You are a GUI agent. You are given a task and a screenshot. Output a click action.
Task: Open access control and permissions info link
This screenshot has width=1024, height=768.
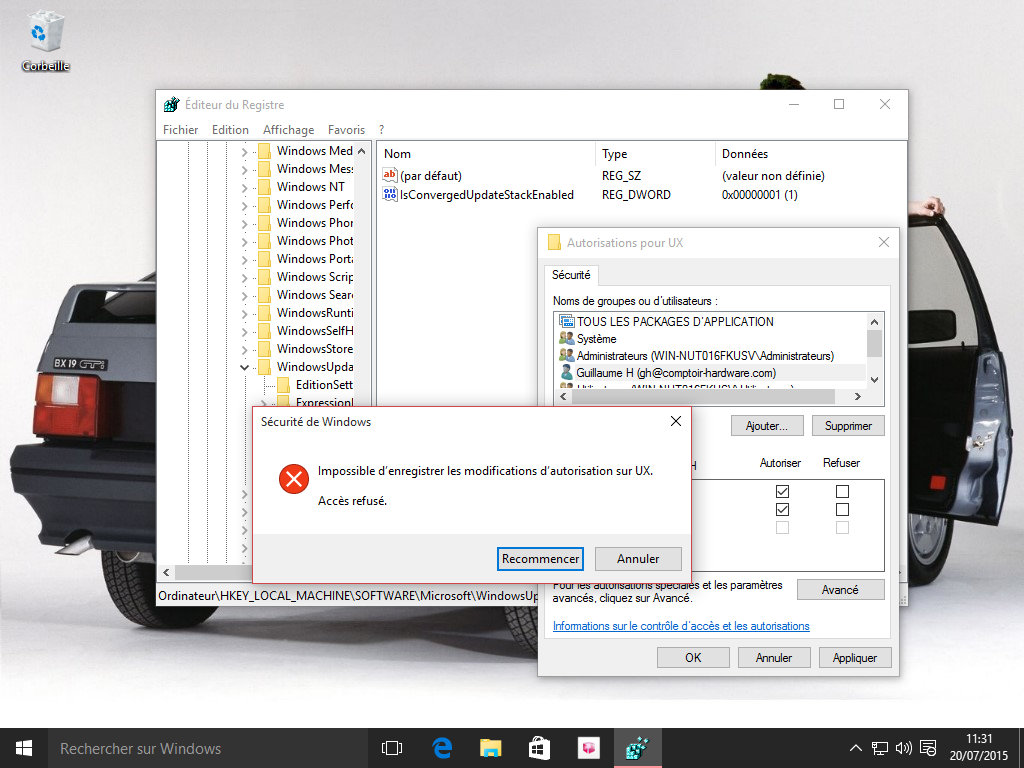(x=681, y=626)
